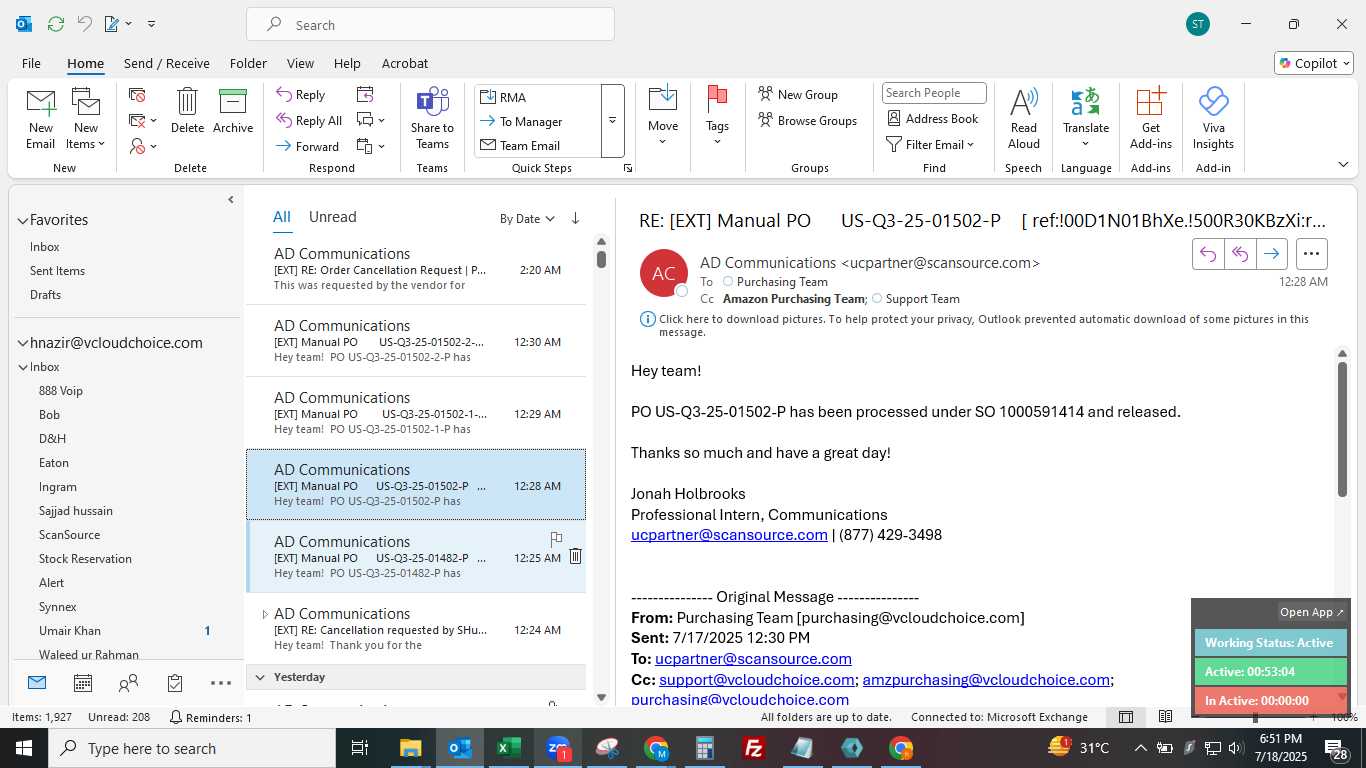Open Viva Insights

1213,118
